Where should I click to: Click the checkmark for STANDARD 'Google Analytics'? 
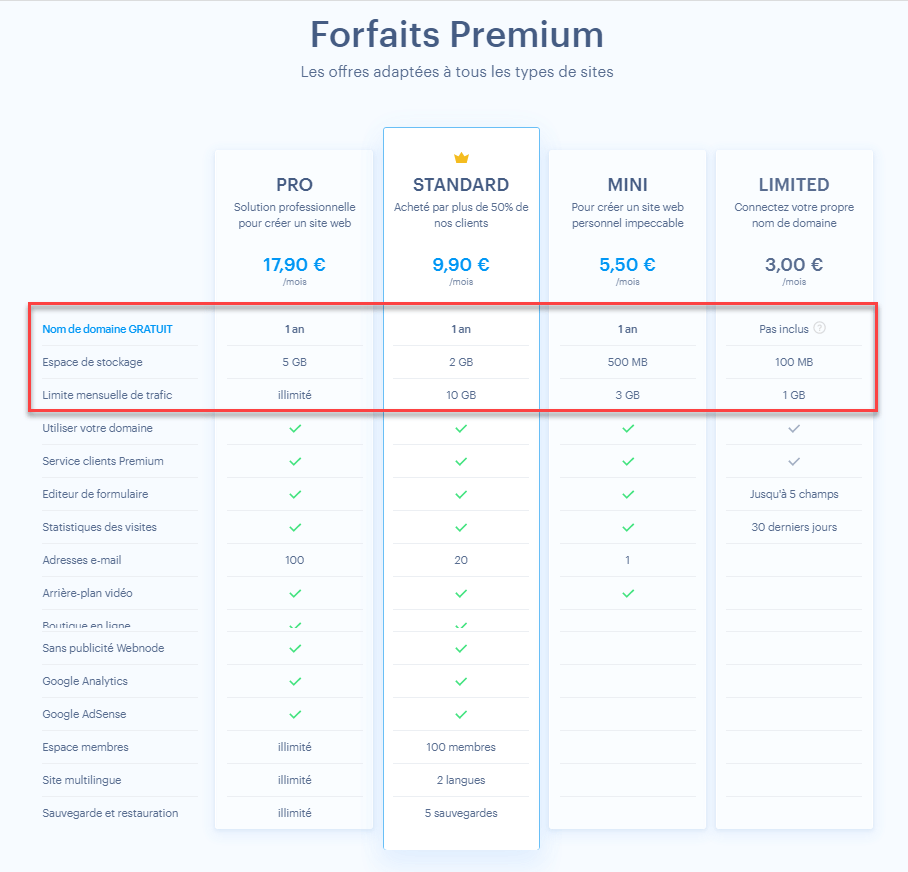point(460,681)
